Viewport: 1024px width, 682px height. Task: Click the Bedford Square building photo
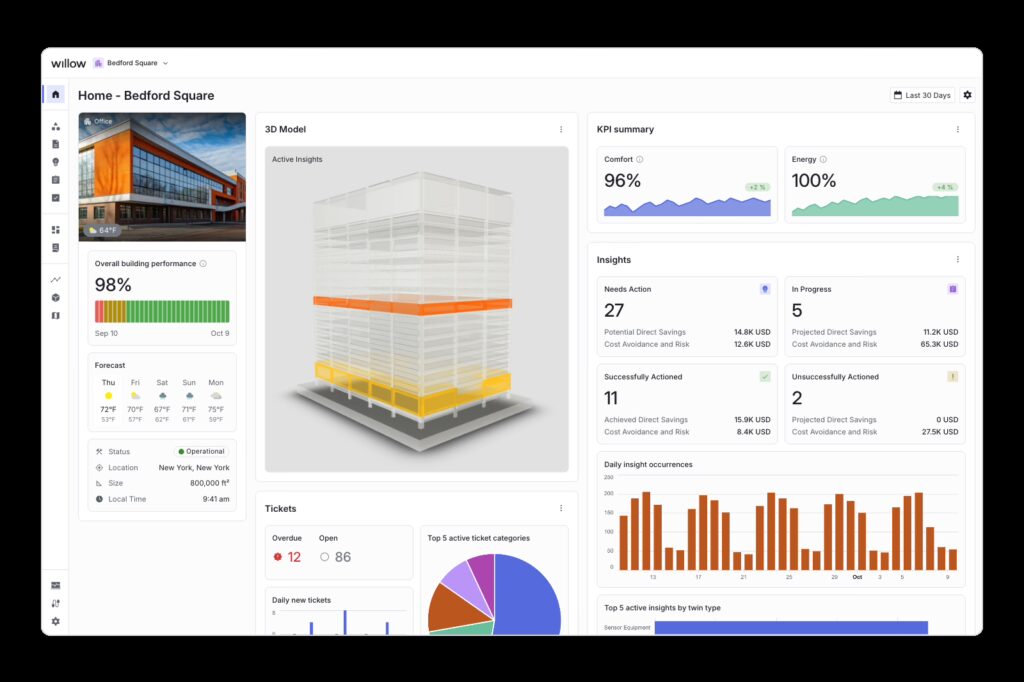[162, 177]
